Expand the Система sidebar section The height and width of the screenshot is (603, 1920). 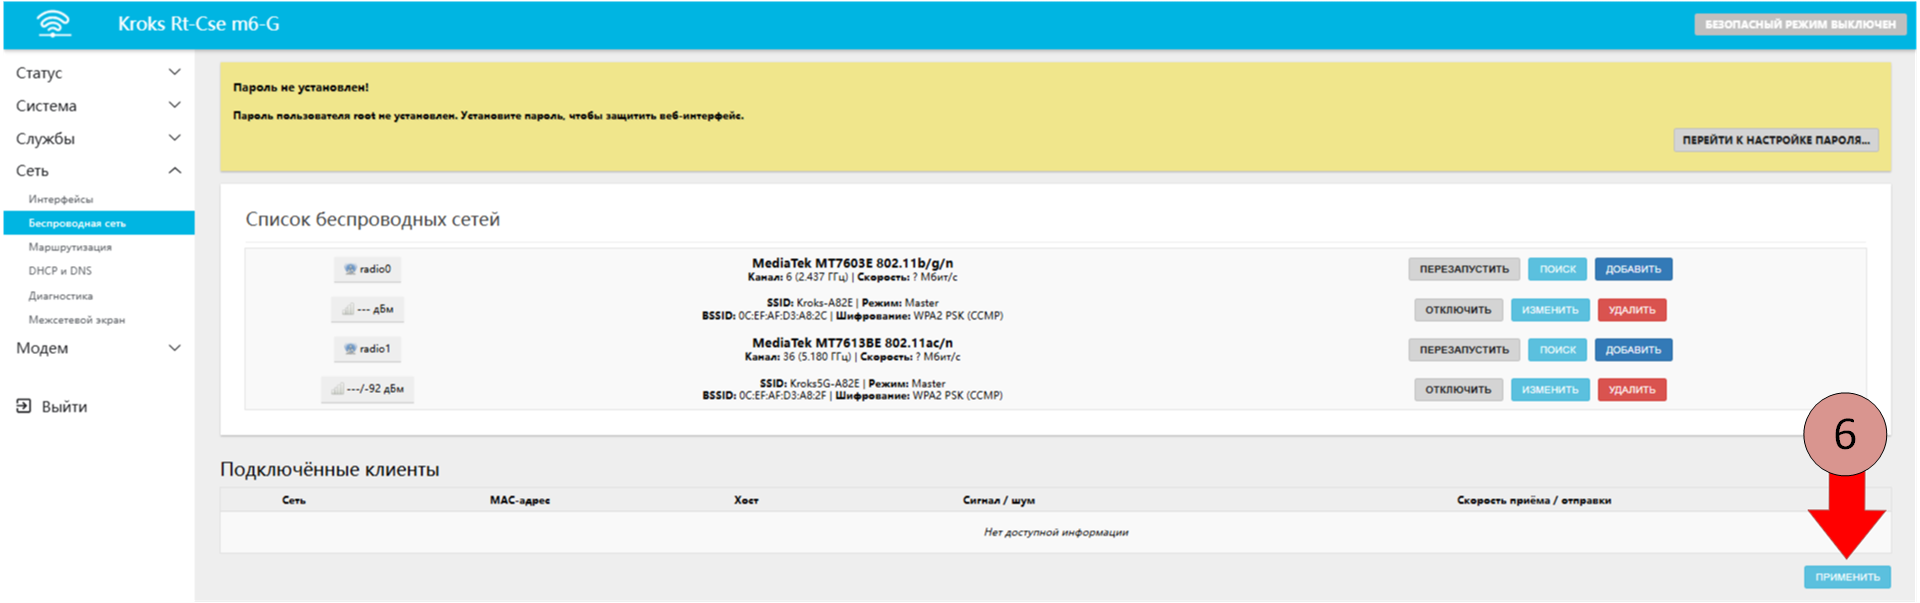(x=98, y=106)
